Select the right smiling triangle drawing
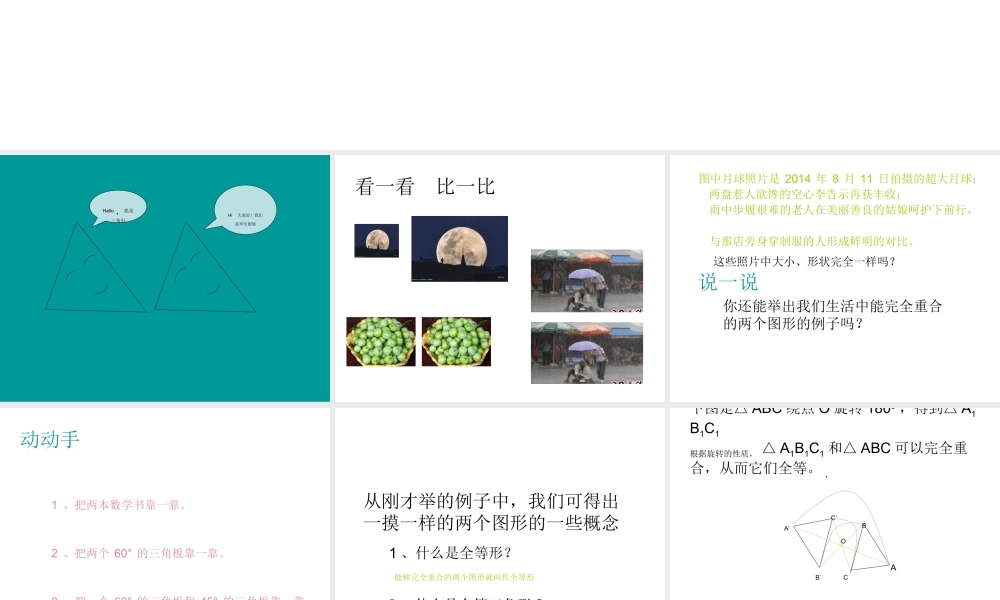 pos(205,267)
